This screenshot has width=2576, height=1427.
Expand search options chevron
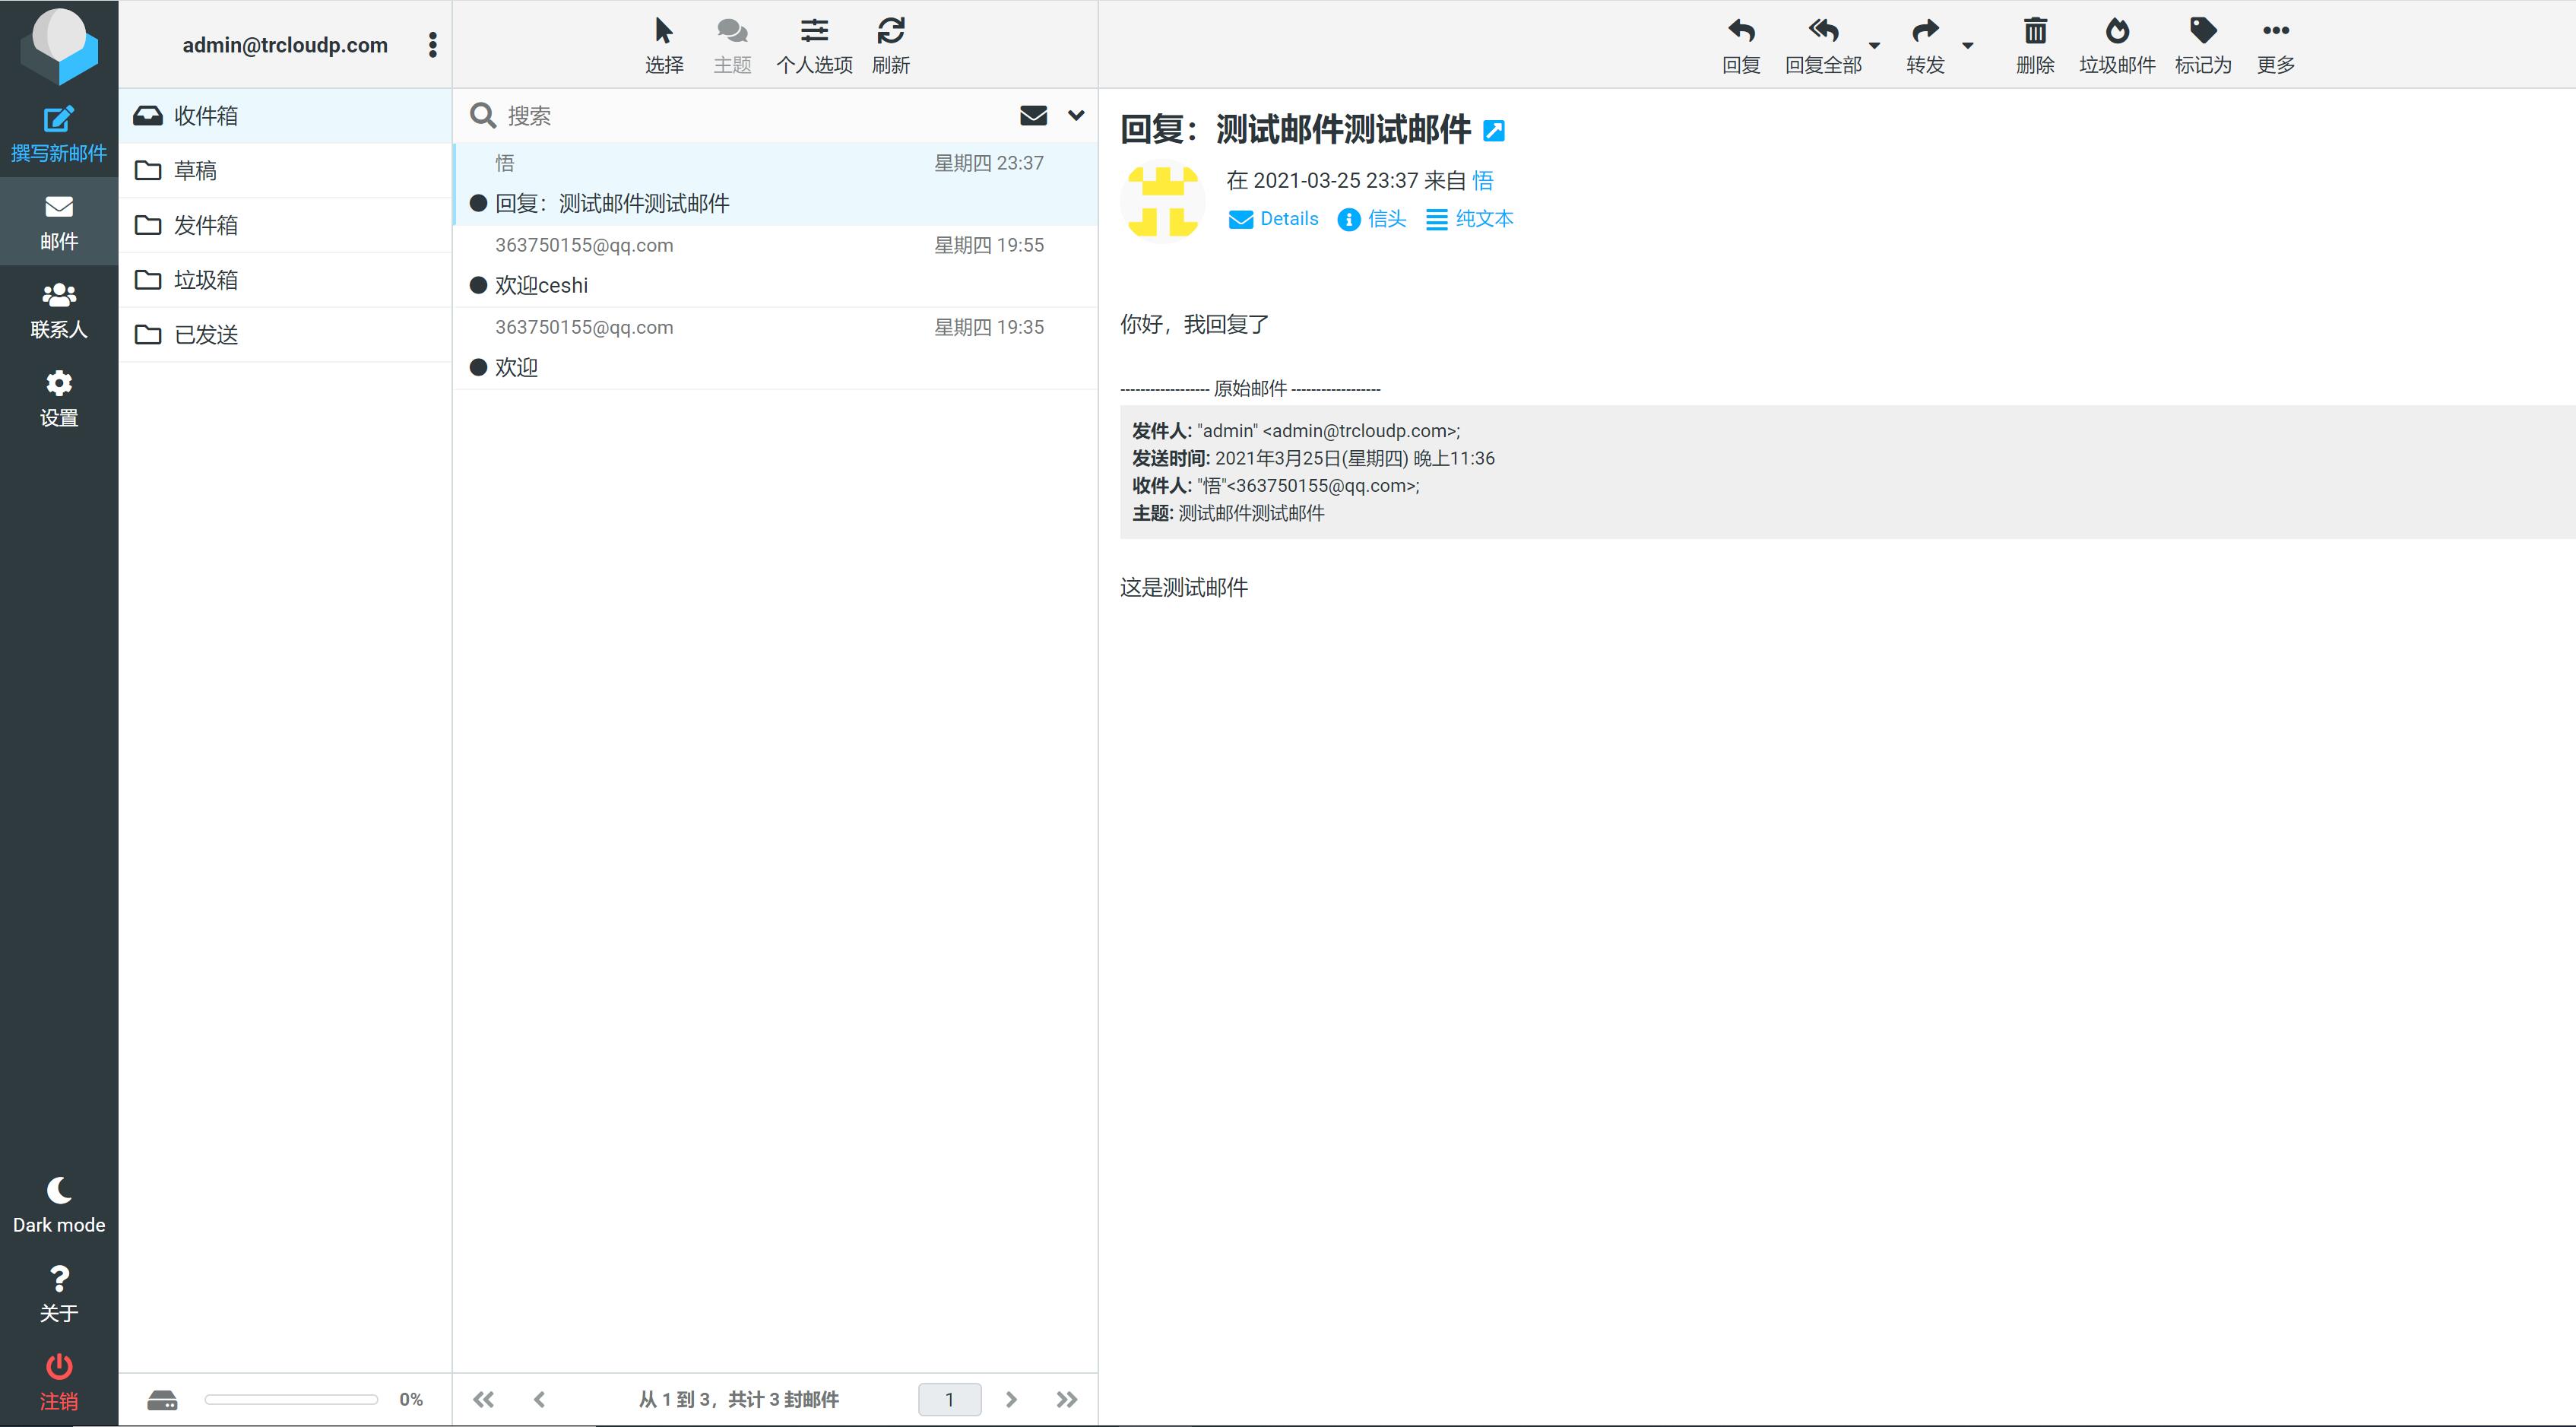pyautogui.click(x=1076, y=115)
